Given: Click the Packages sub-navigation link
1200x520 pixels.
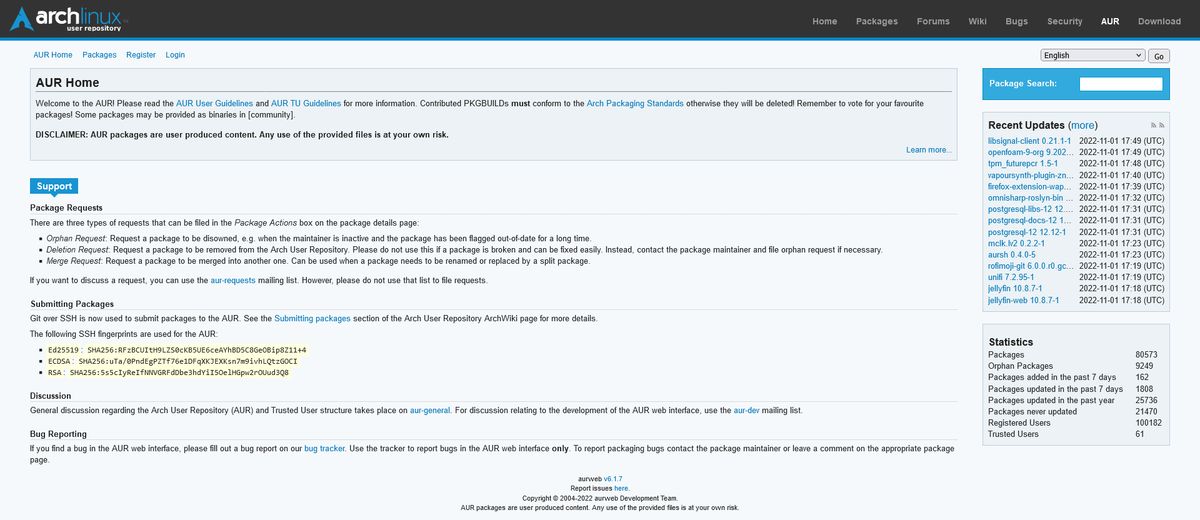Looking at the screenshot, I should (x=100, y=55).
